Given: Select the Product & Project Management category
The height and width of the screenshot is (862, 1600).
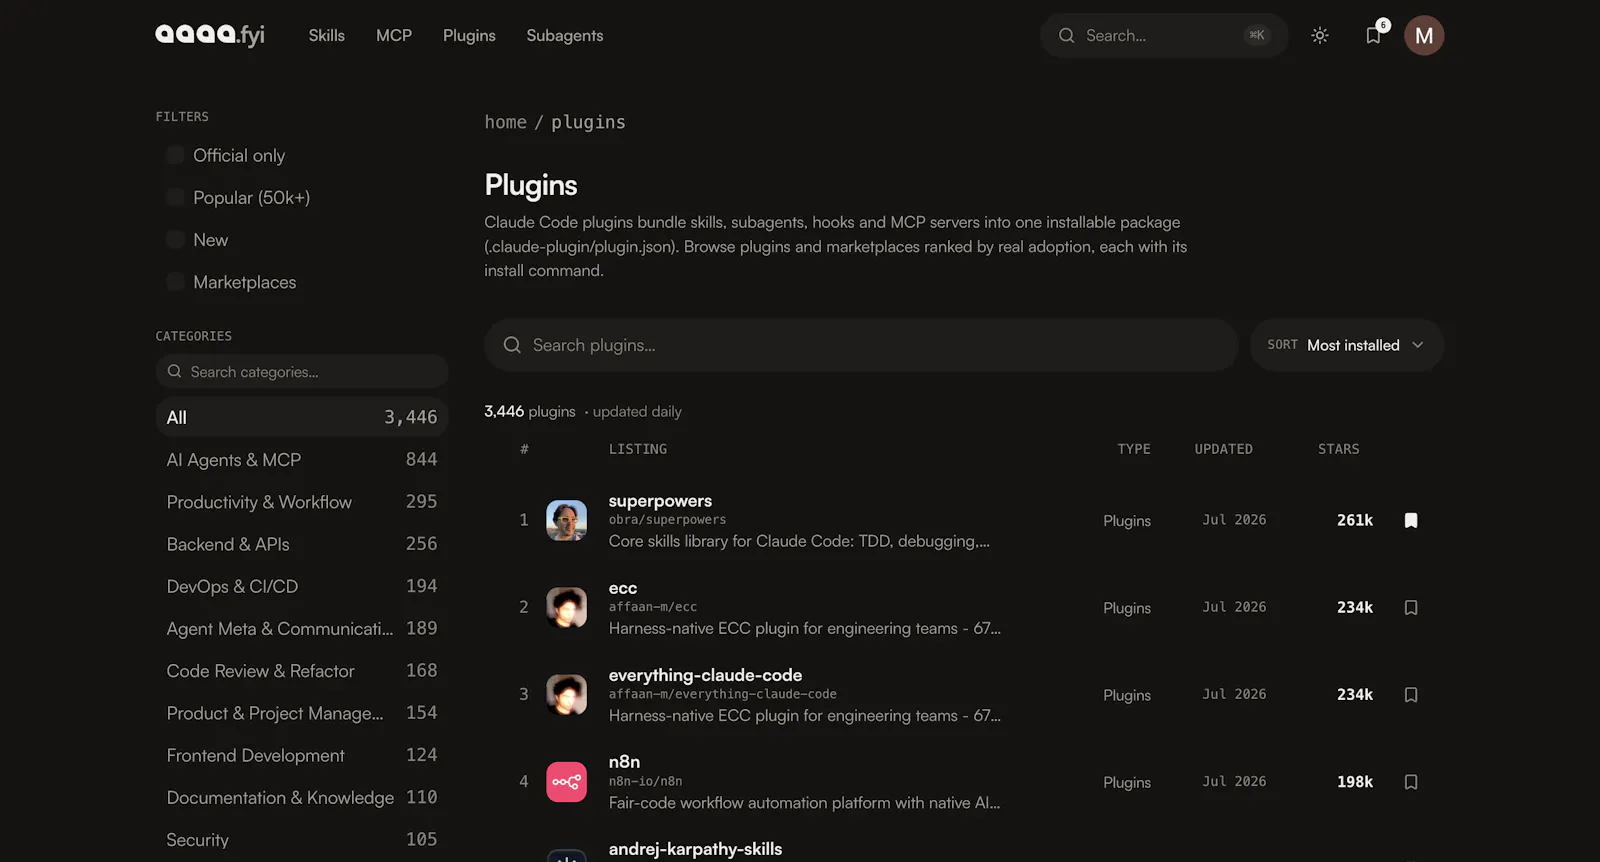Looking at the screenshot, I should 302,713.
